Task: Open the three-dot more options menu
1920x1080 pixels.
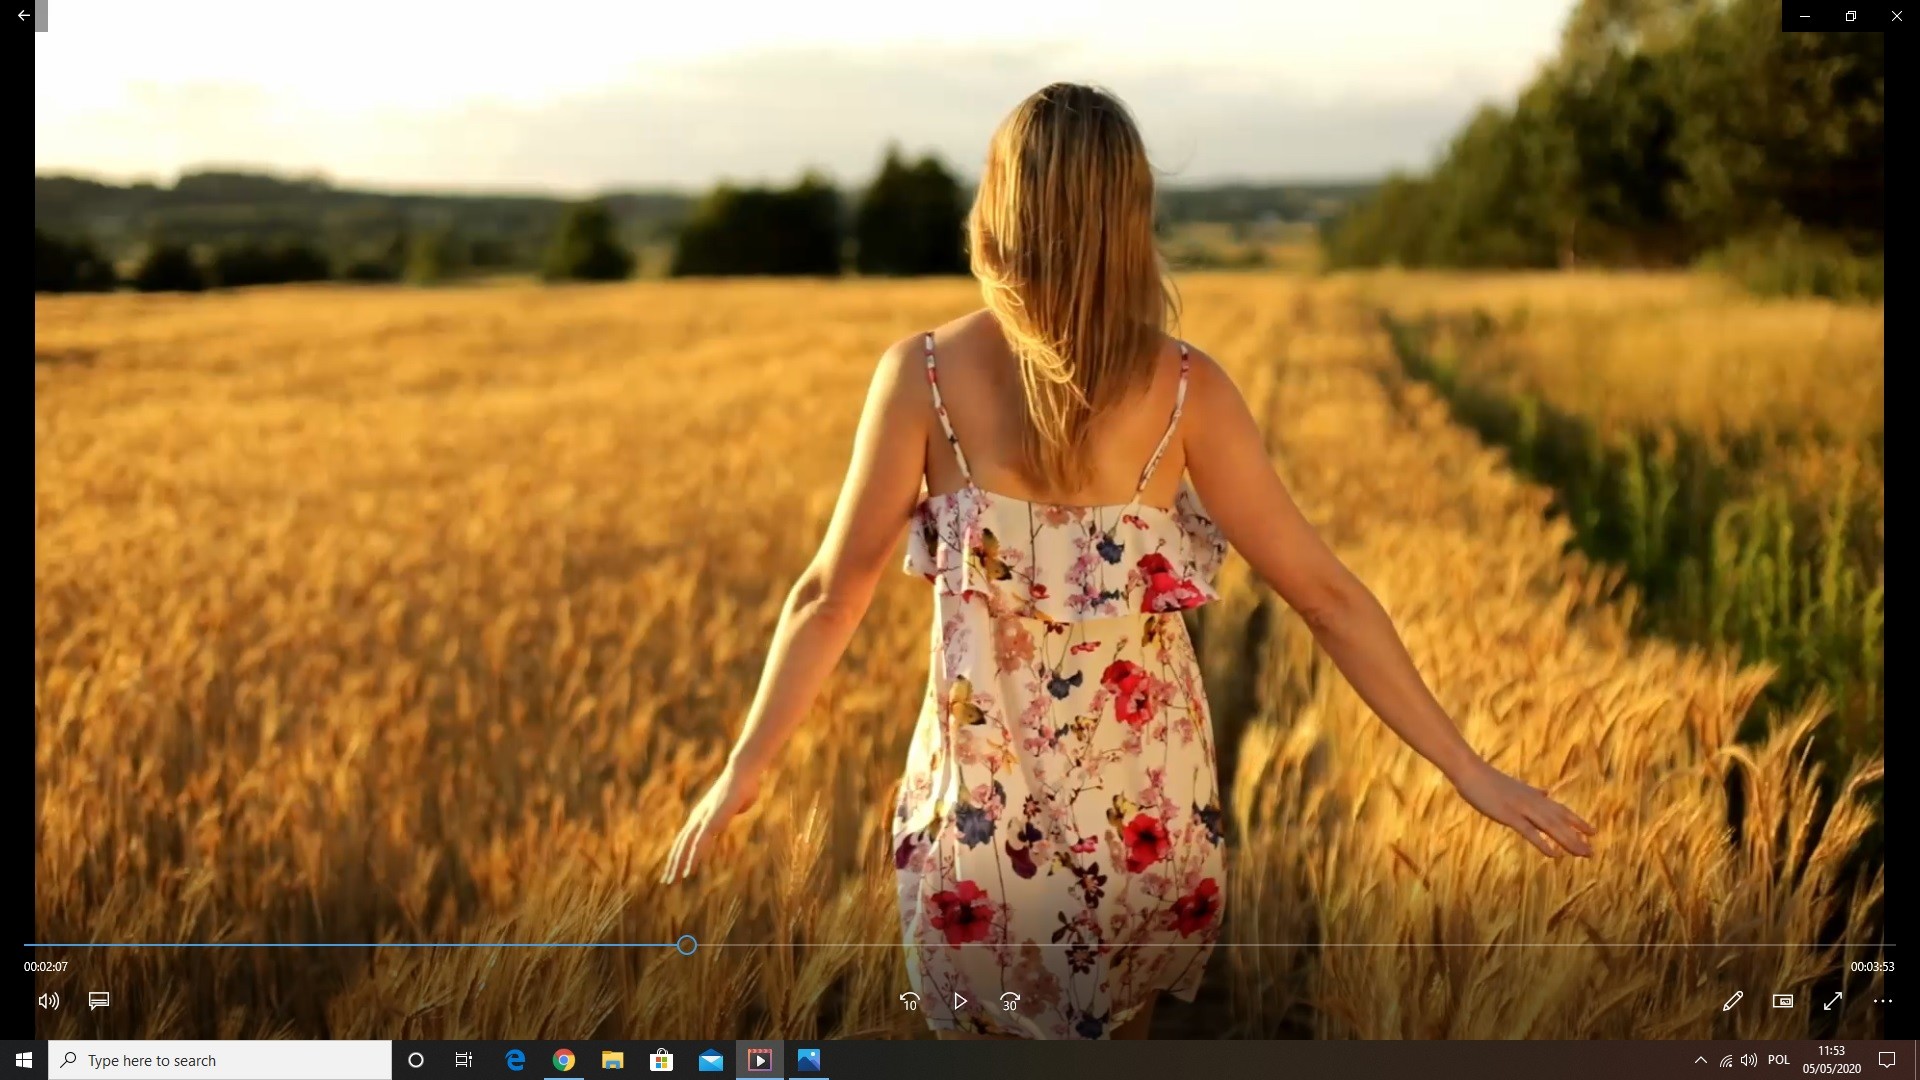Action: coord(1883,1001)
